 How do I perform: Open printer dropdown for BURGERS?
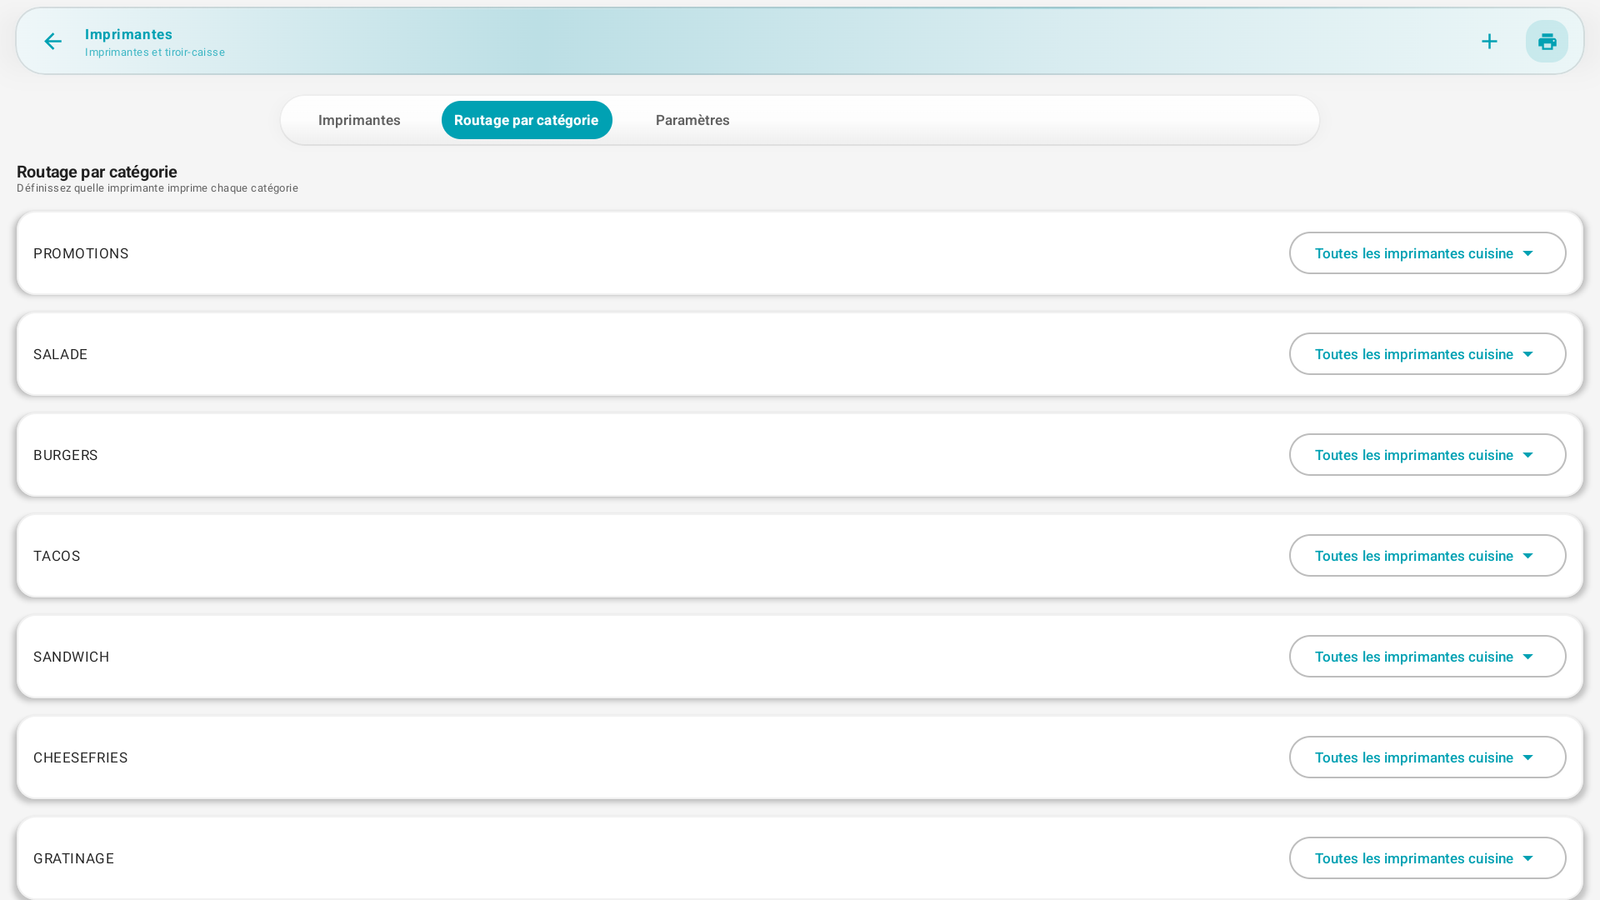point(1427,455)
